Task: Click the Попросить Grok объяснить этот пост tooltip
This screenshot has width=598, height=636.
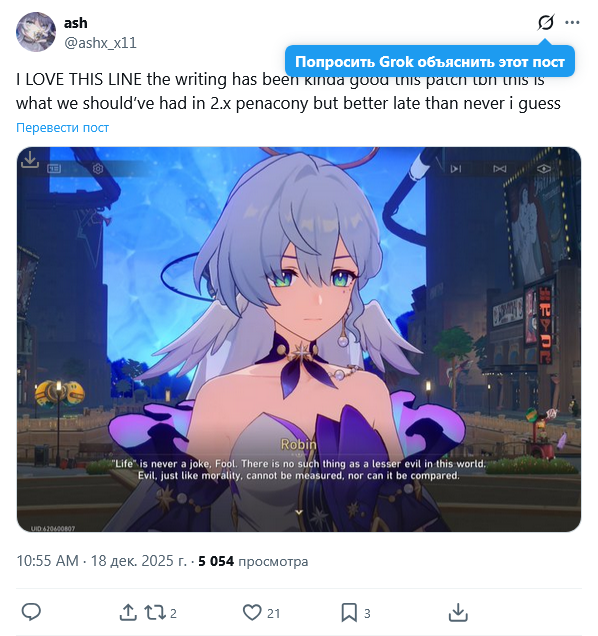Action: coord(430,62)
